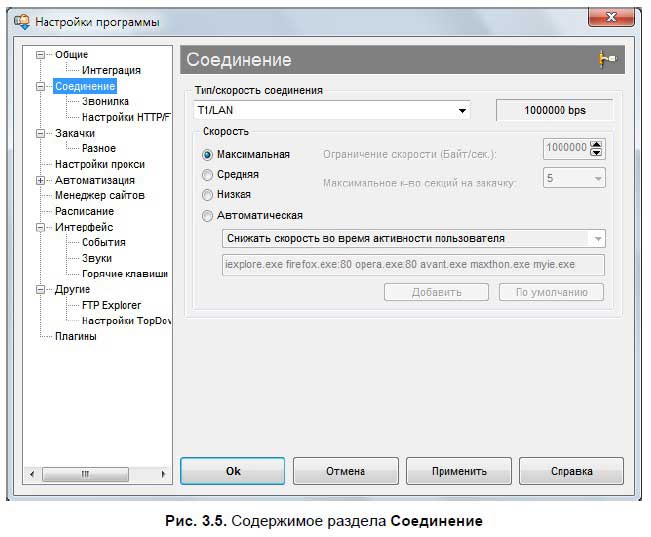Select the Автоматизация tree item
The image size is (651, 537).
95,181
